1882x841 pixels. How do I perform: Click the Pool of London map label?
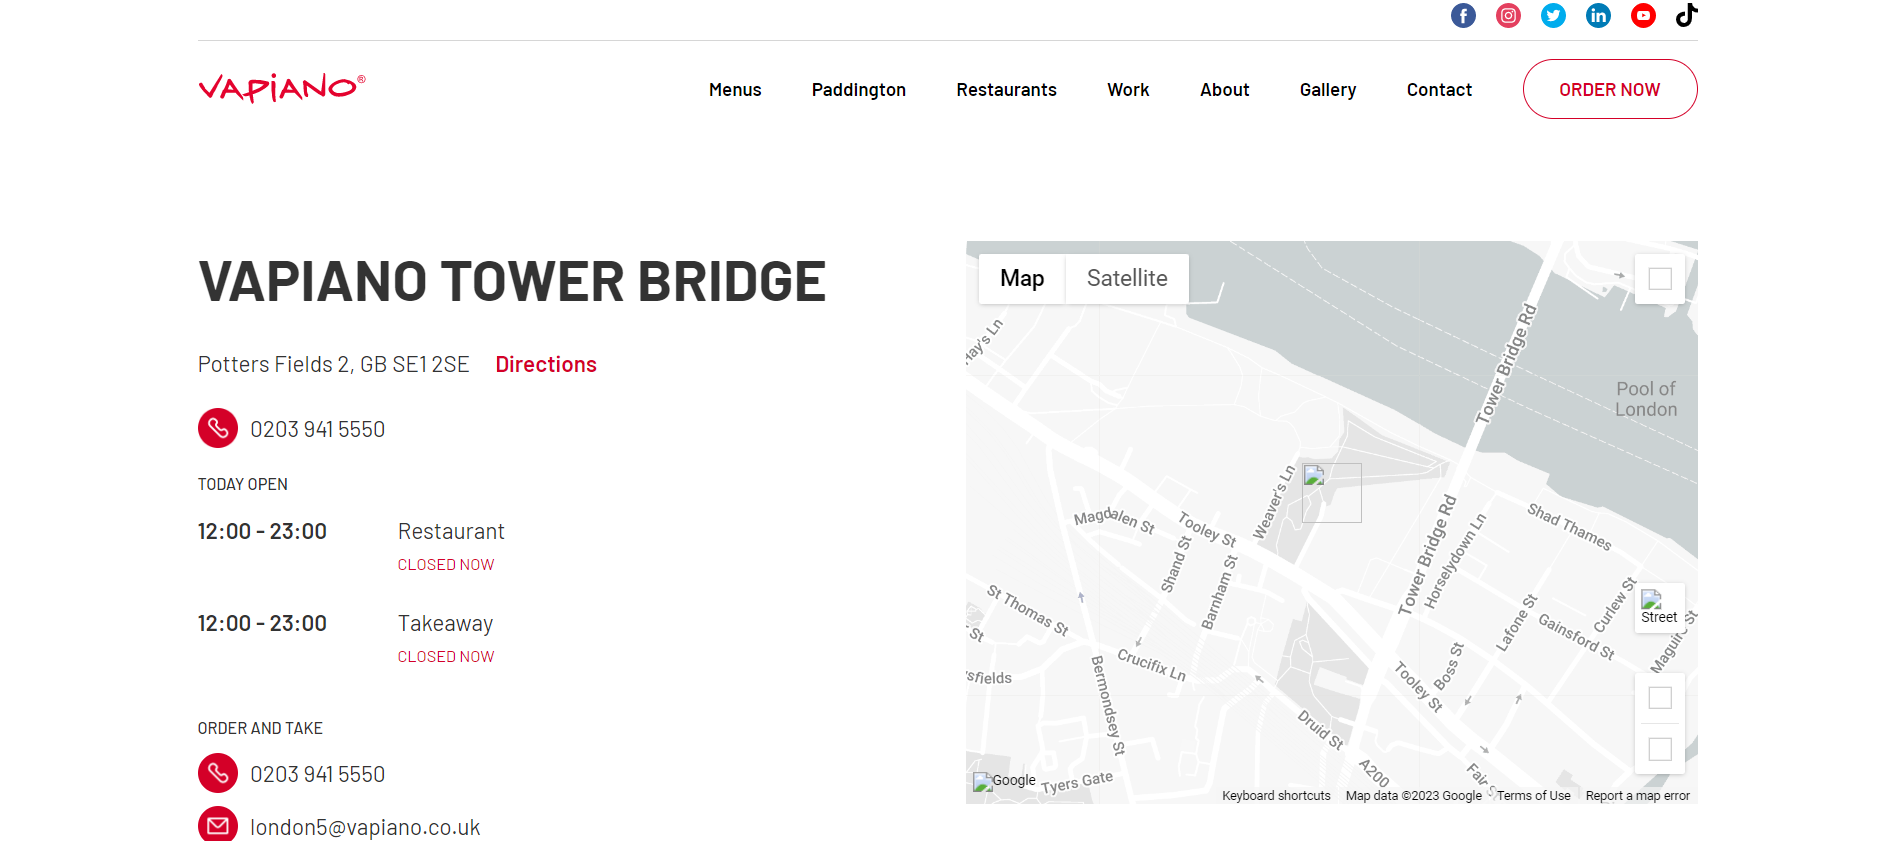click(1646, 399)
